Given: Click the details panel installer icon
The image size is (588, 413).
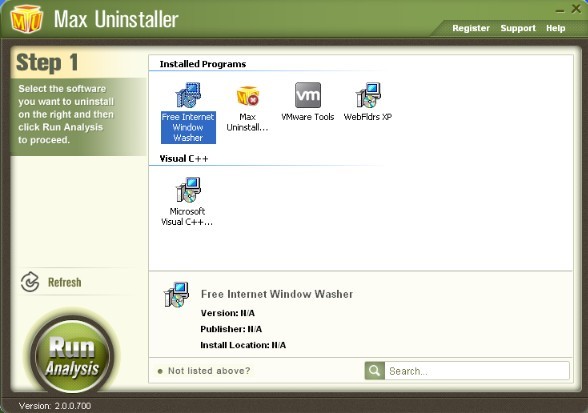Looking at the screenshot, I should [x=176, y=294].
